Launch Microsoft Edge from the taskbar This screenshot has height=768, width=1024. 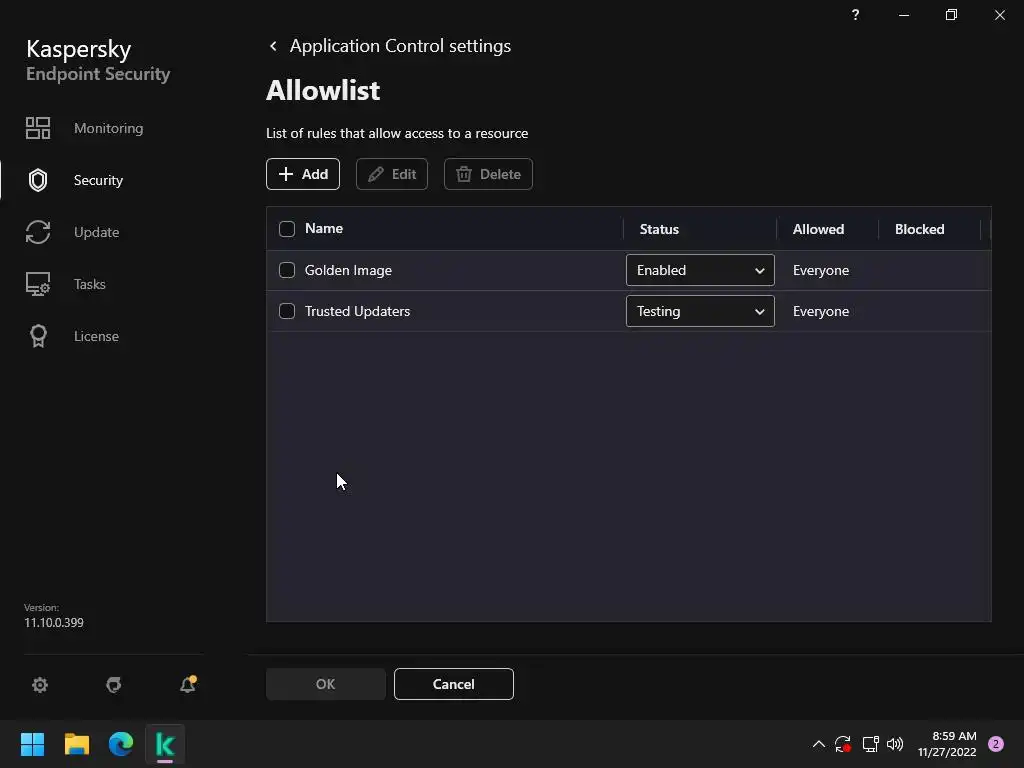click(x=121, y=744)
